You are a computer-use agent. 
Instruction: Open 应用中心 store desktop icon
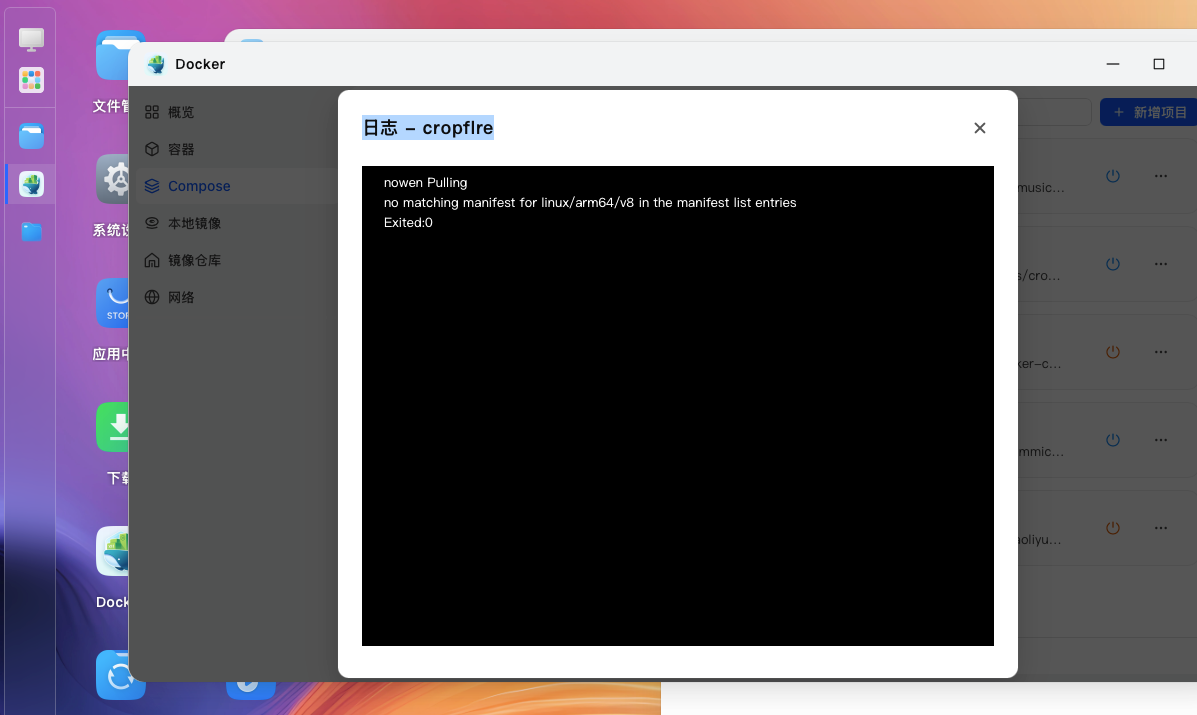click(113, 303)
